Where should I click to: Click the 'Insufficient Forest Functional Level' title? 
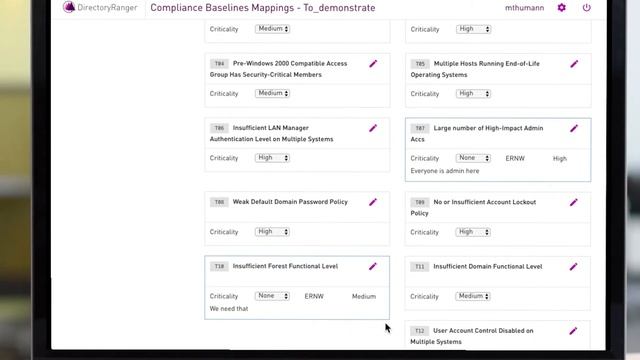click(285, 266)
